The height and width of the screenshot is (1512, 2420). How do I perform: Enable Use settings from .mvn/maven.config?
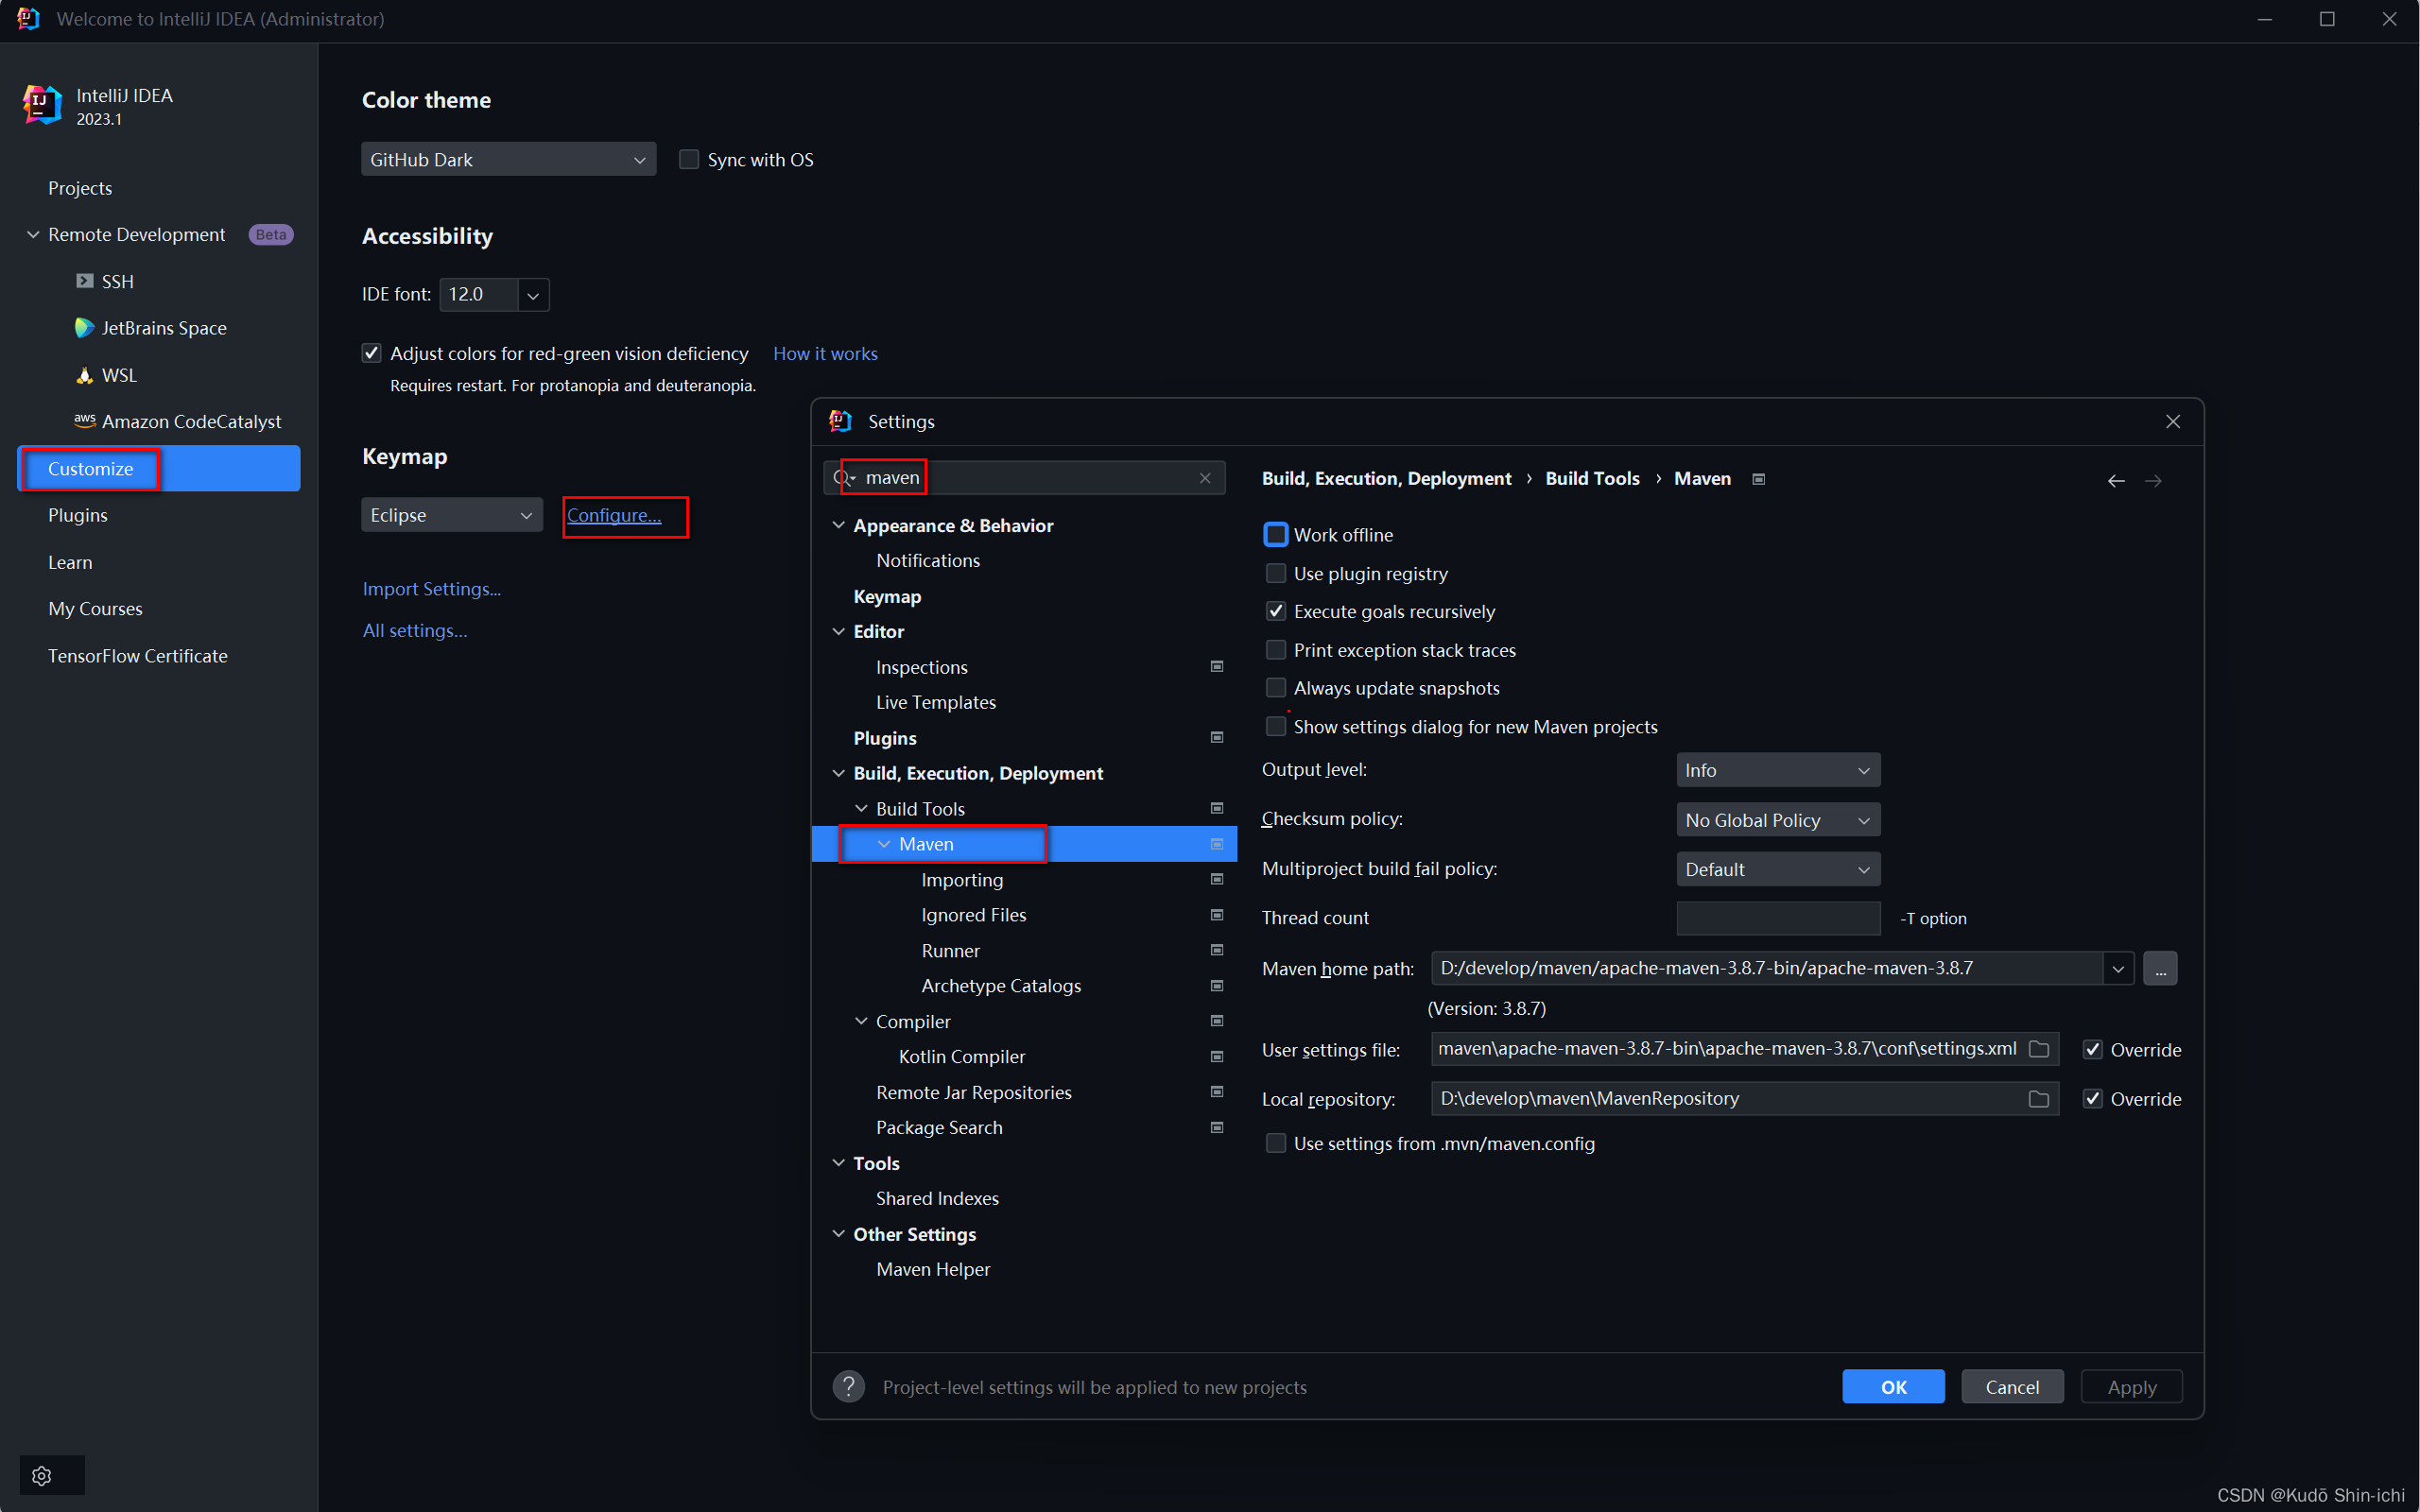[1276, 1143]
